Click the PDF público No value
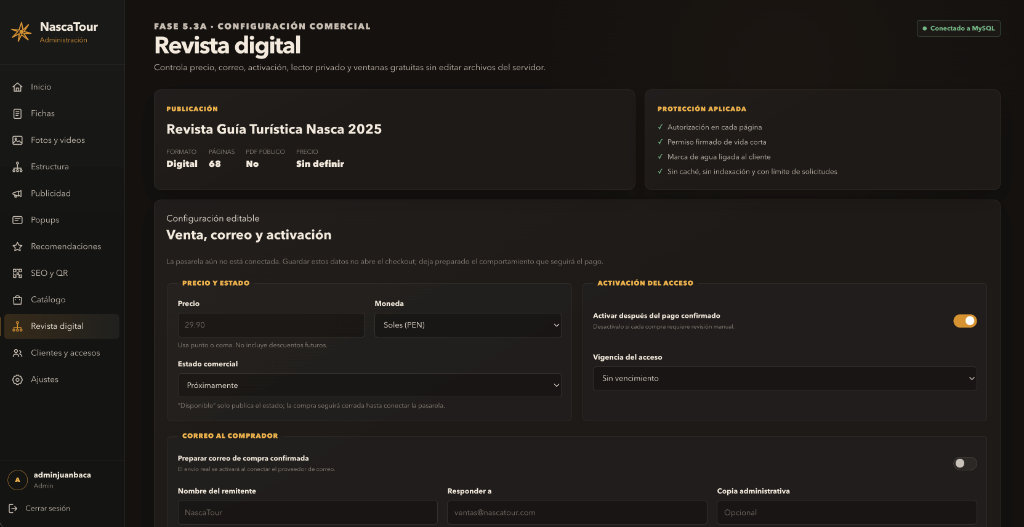Viewport: 1024px width, 527px height. click(x=252, y=164)
